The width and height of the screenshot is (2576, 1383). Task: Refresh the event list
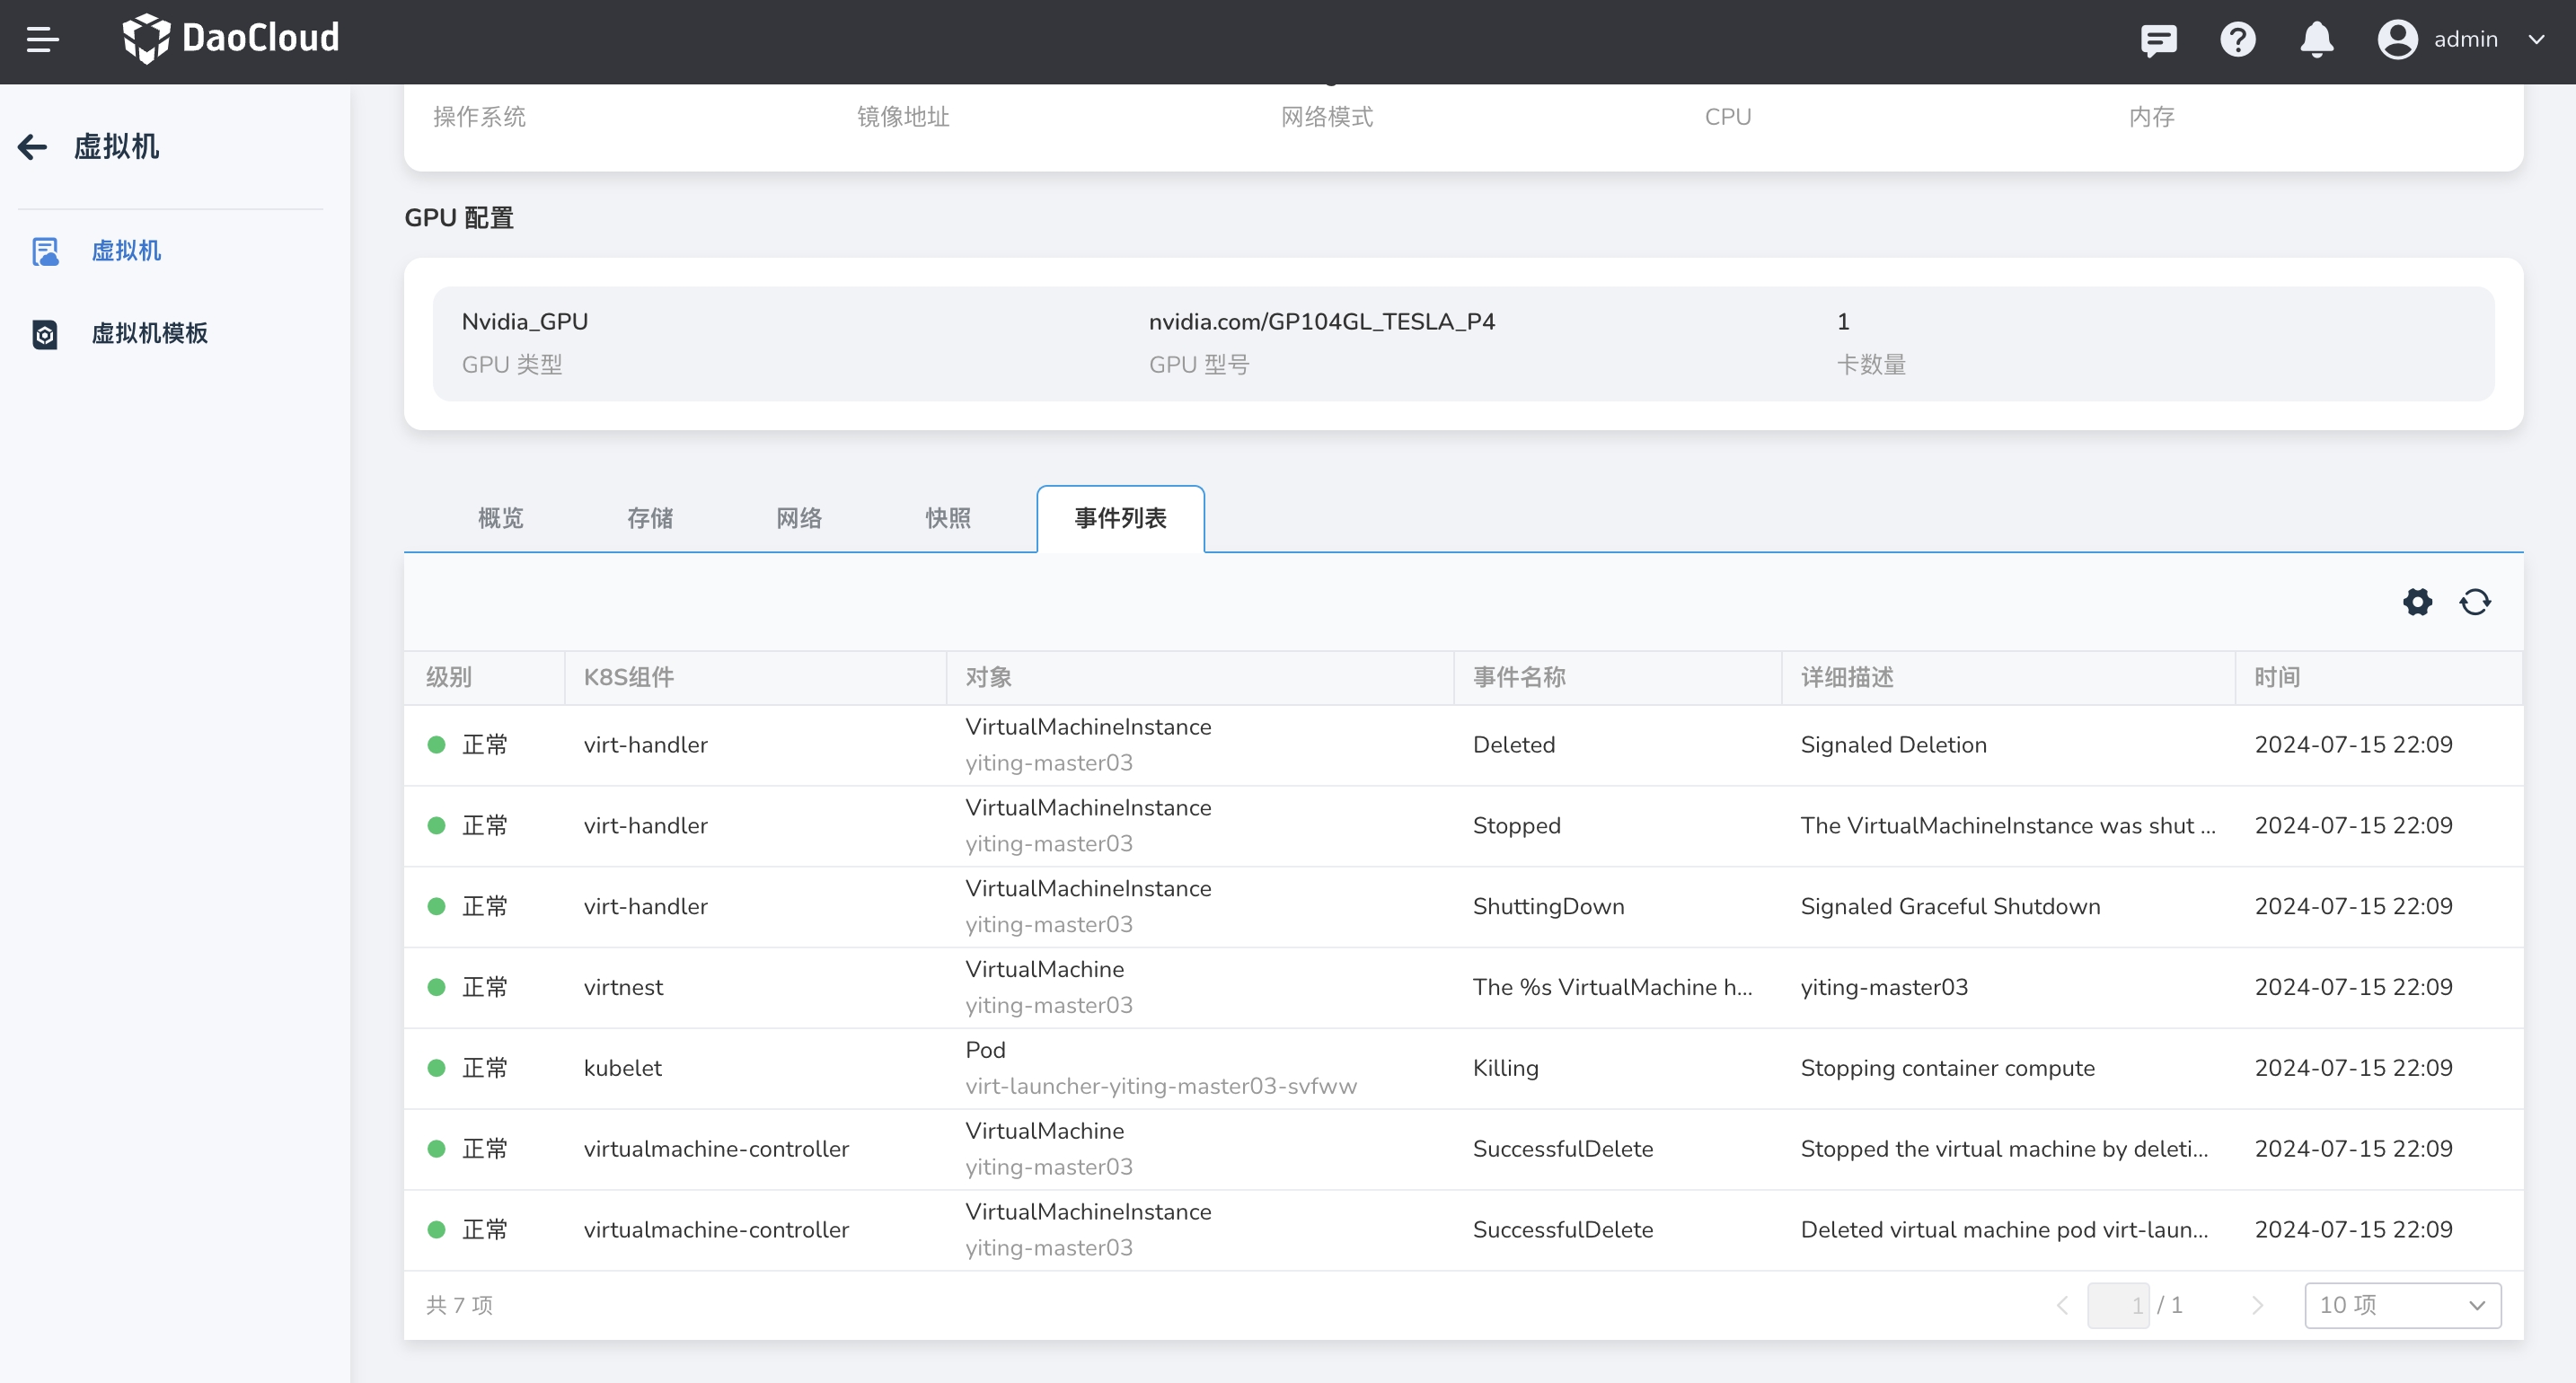(x=2475, y=602)
